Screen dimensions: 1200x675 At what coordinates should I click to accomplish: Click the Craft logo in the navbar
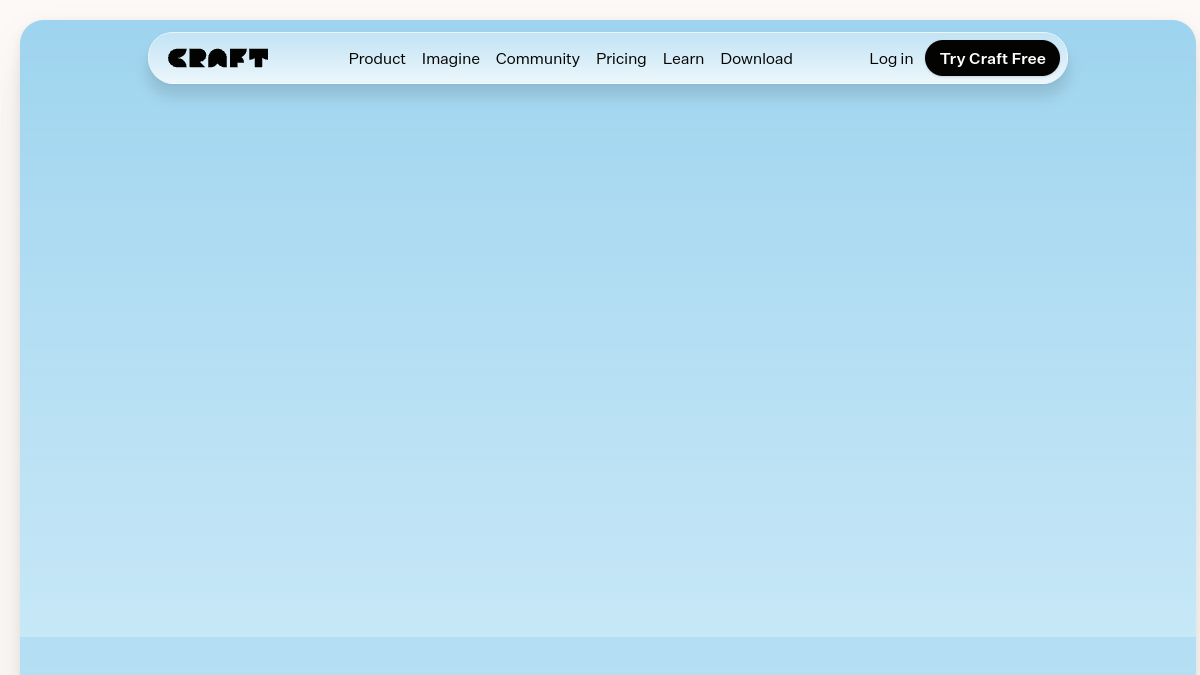click(x=218, y=58)
